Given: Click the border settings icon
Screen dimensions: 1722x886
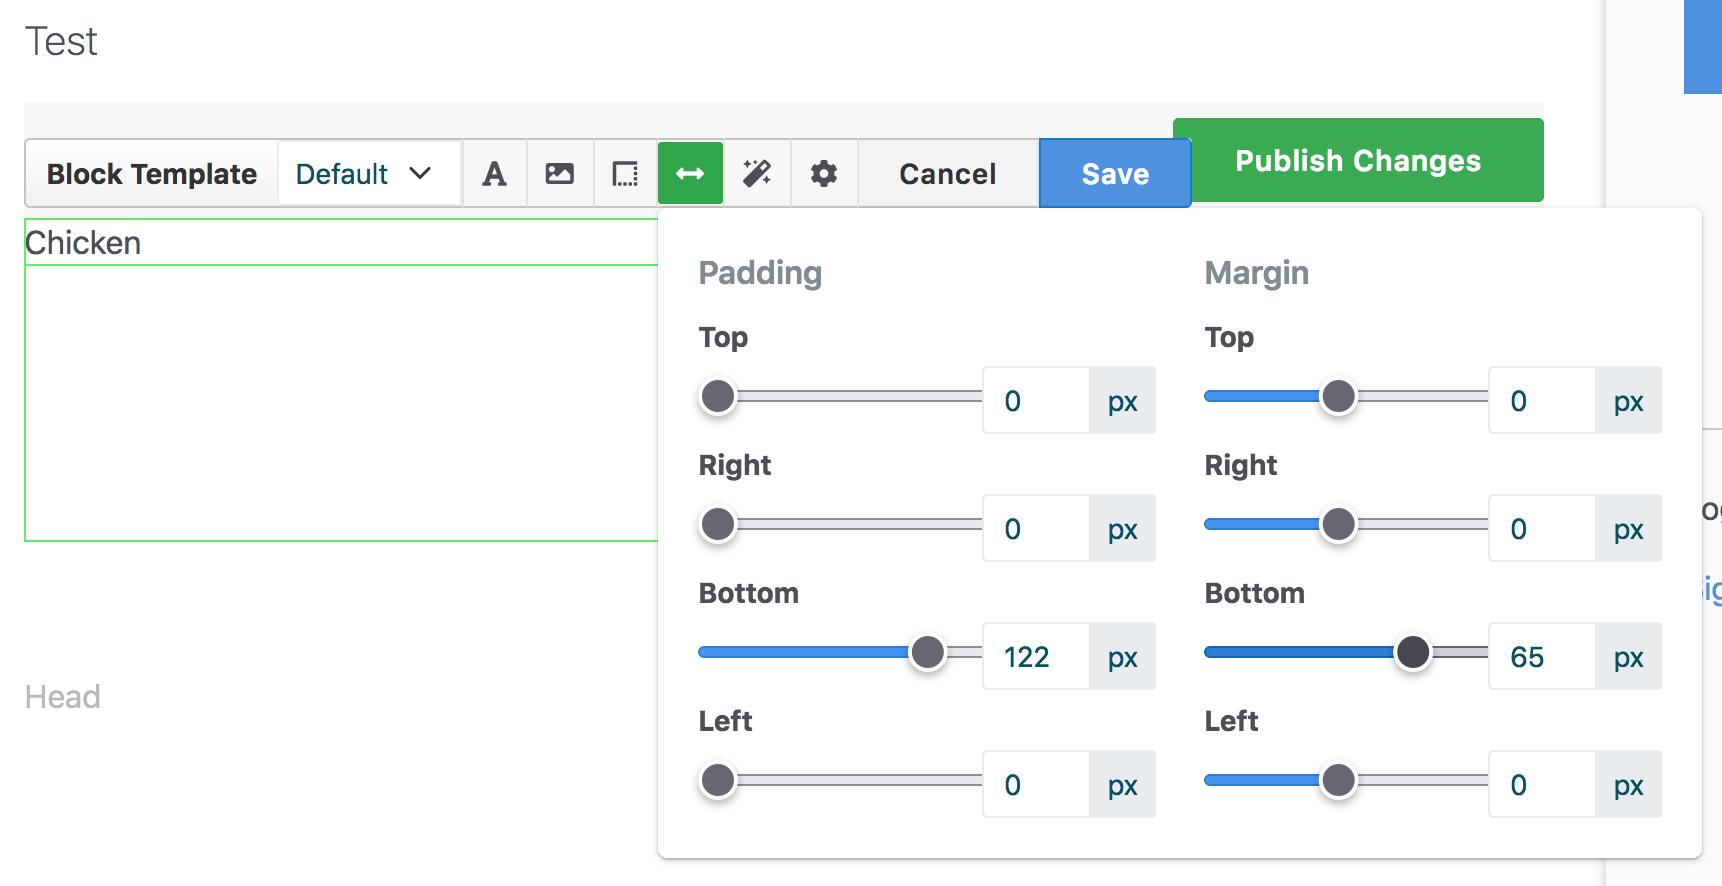Looking at the screenshot, I should pos(624,173).
